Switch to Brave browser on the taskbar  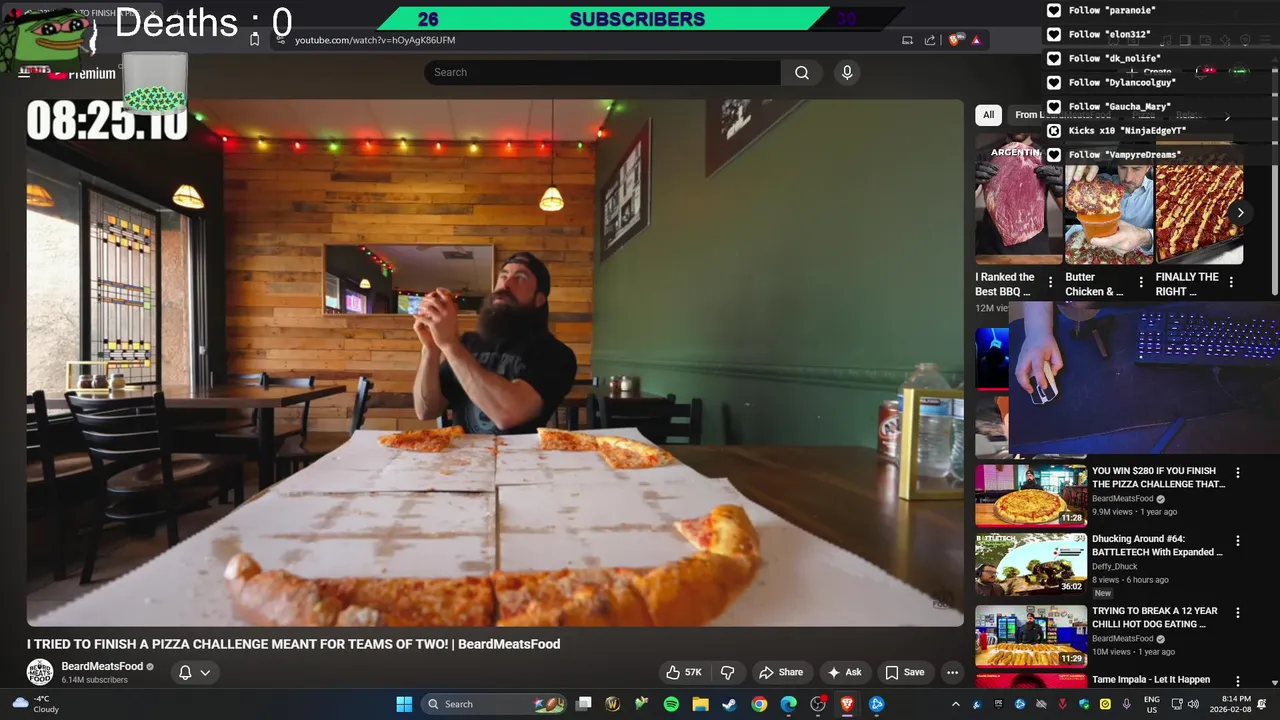point(847,704)
